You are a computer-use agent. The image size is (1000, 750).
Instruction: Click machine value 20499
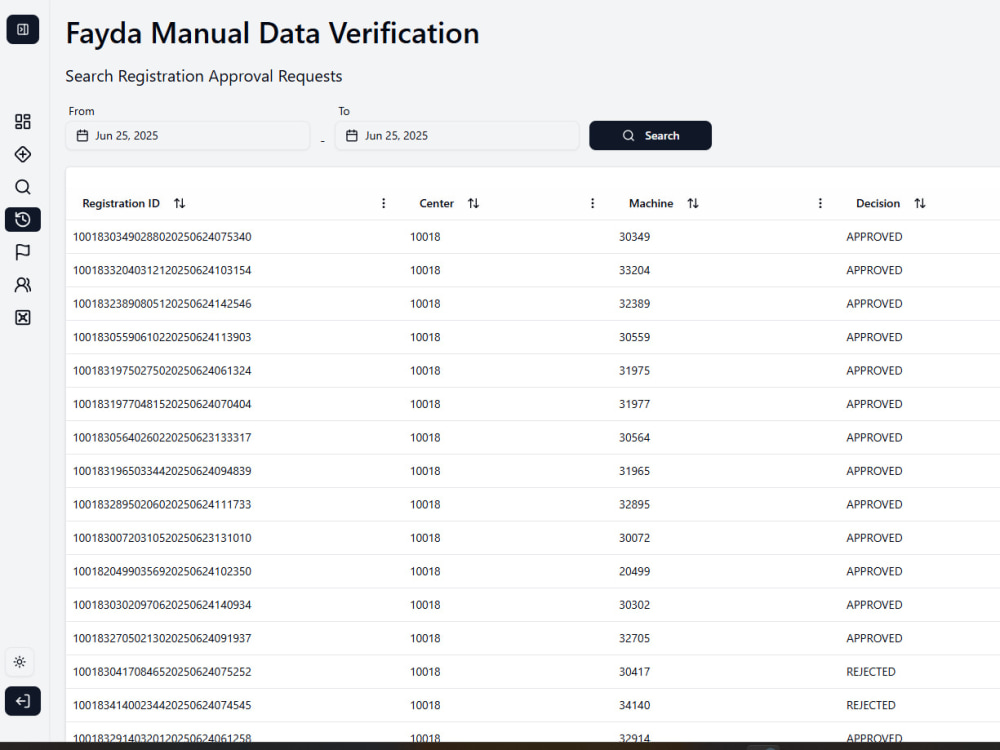coord(635,571)
